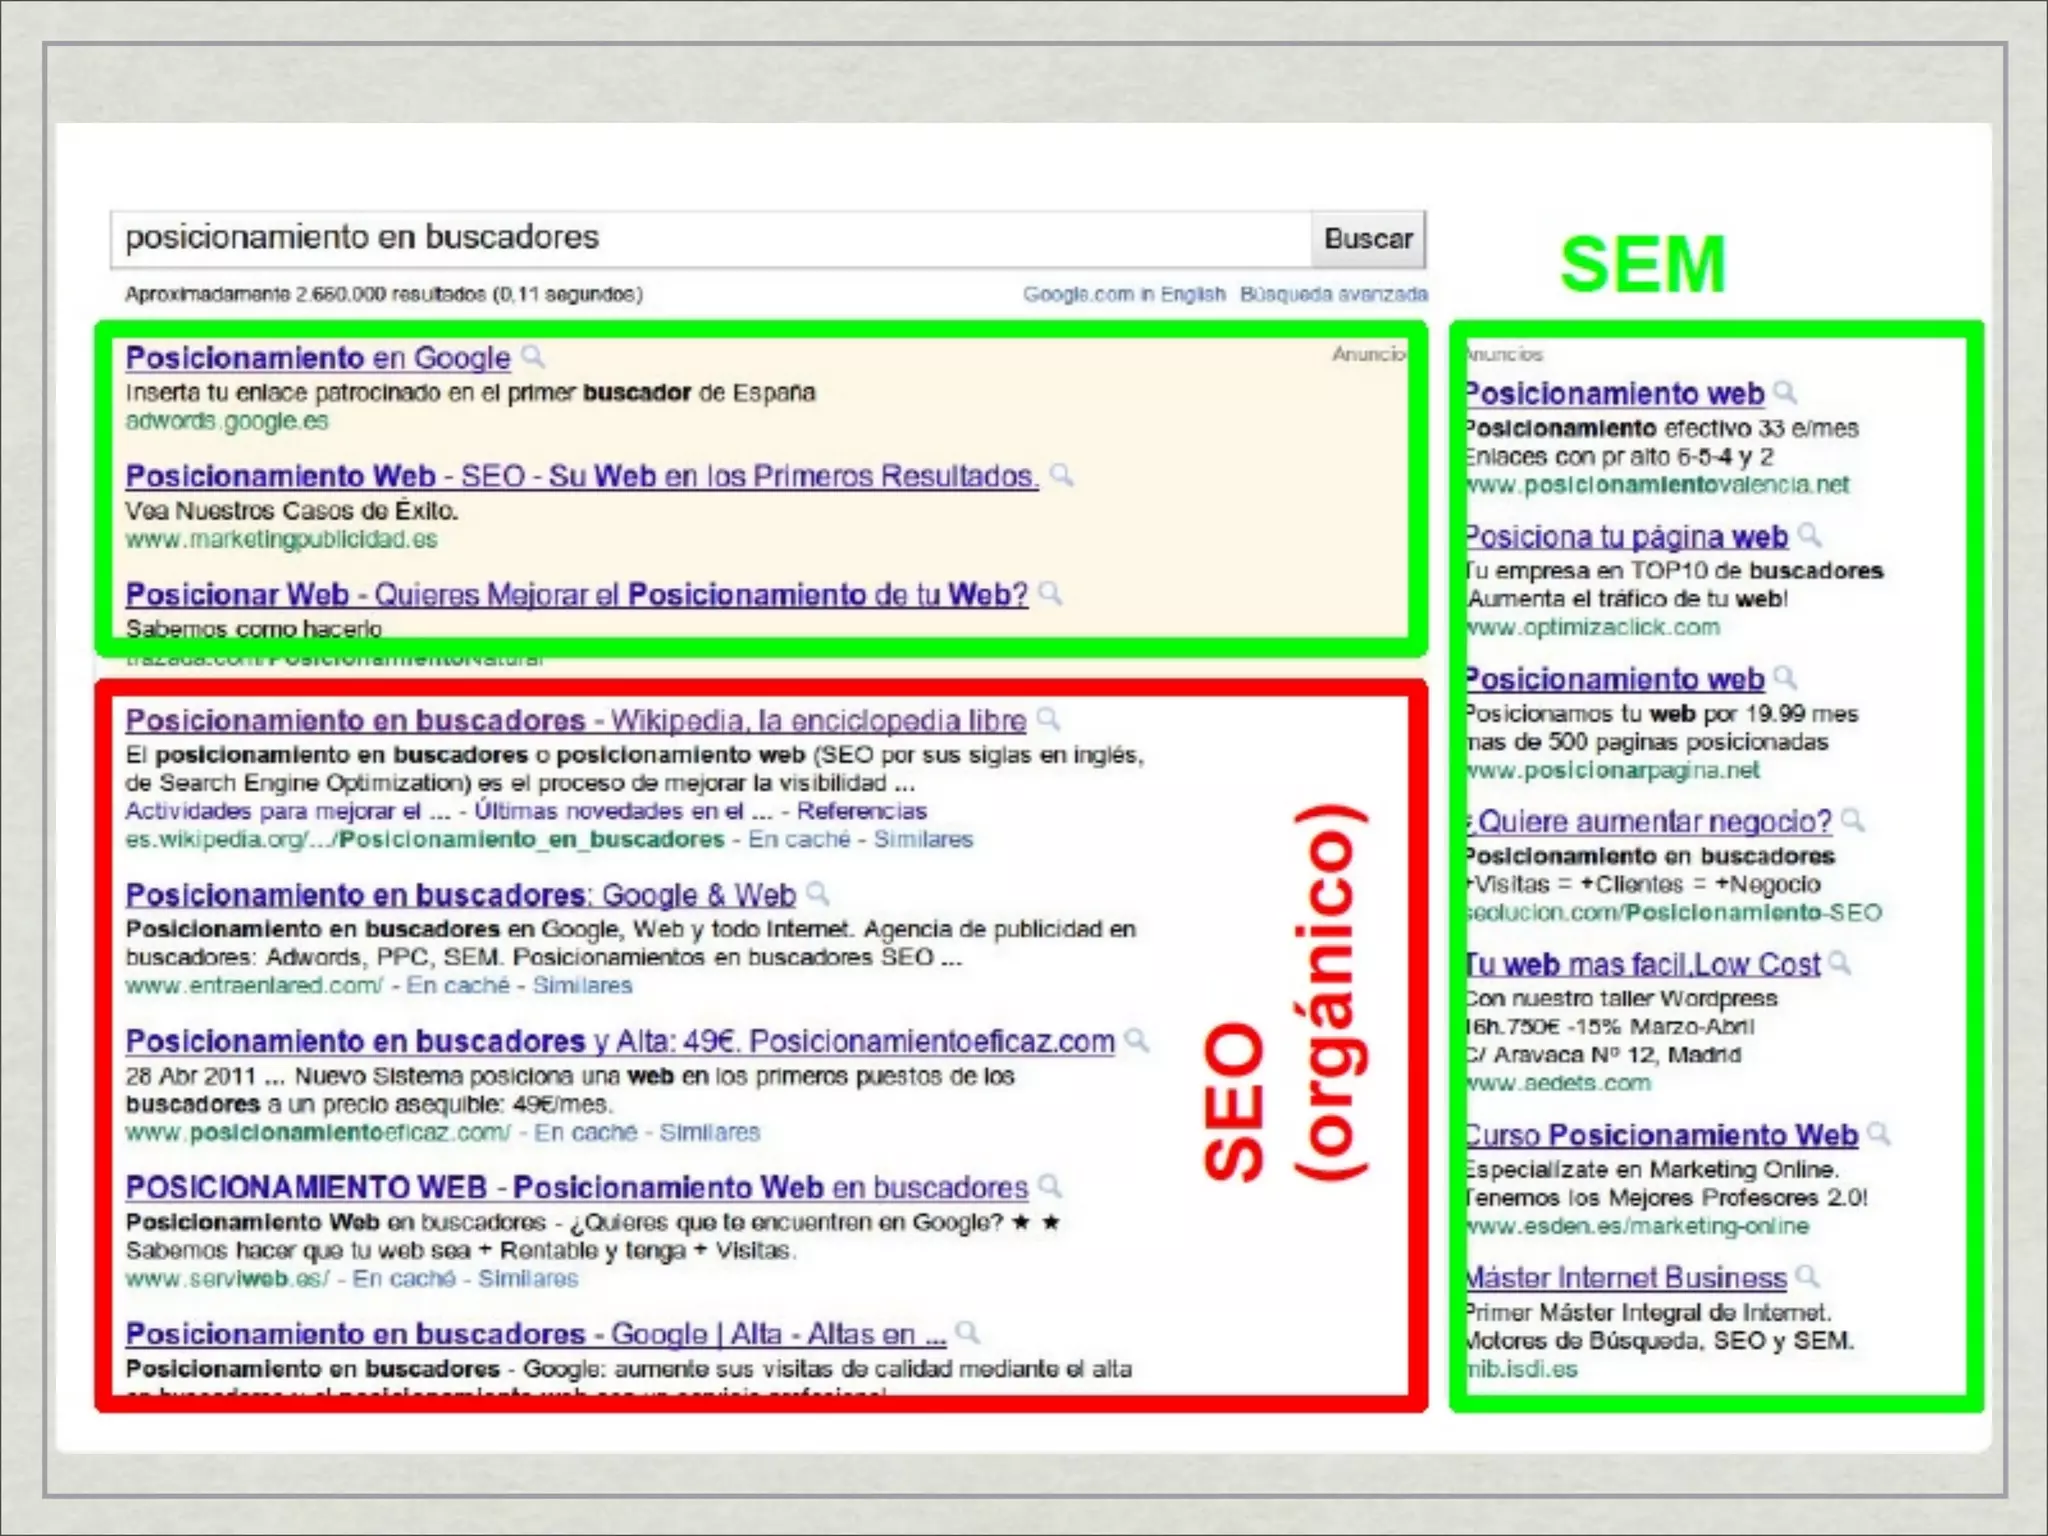Image resolution: width=2048 pixels, height=1536 pixels.
Task: Open ¿Quiere aumentar negocio? sidebar ad
Action: point(1650,821)
